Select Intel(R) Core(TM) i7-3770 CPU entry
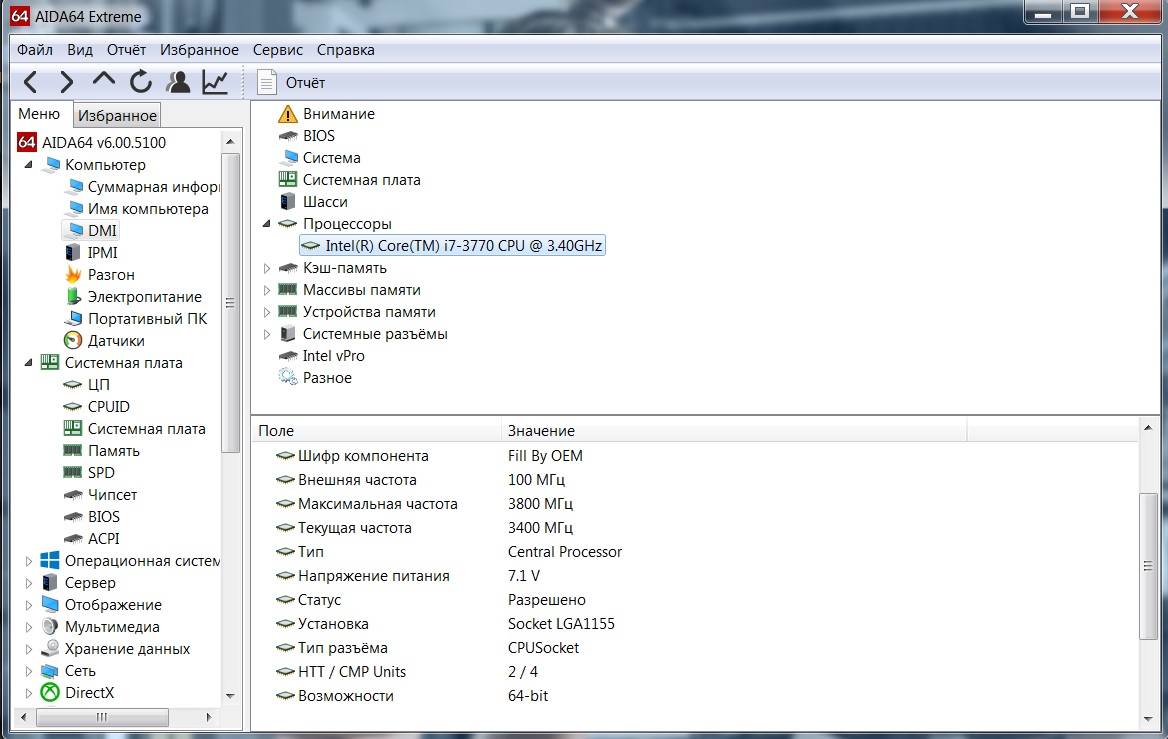Image resolution: width=1168 pixels, height=739 pixels. coord(452,246)
